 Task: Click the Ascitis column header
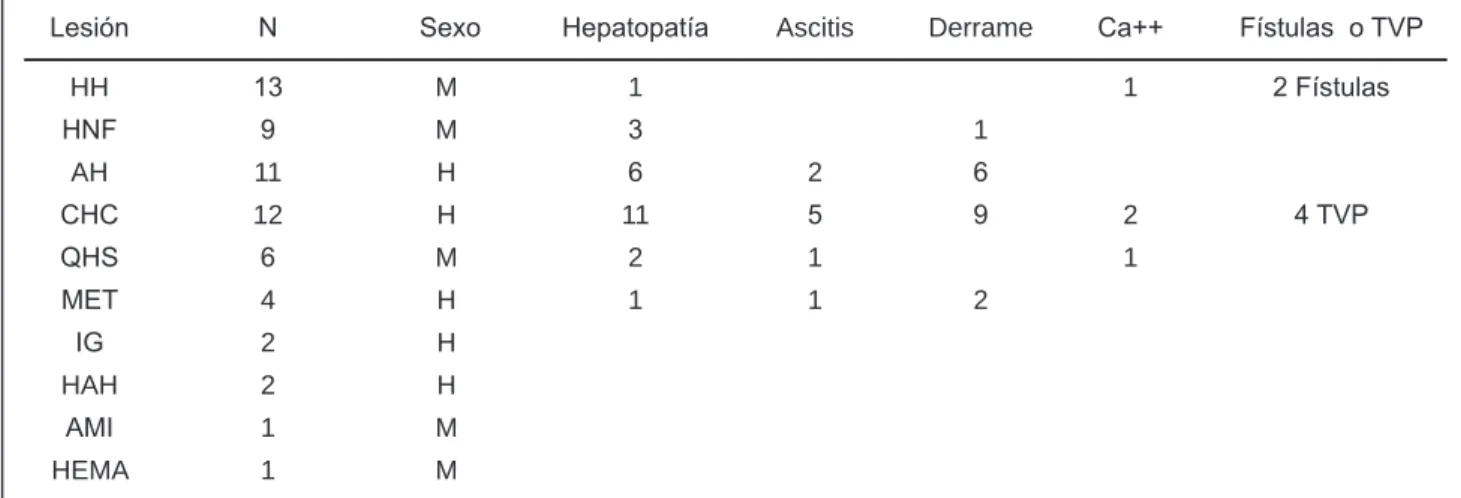click(815, 29)
